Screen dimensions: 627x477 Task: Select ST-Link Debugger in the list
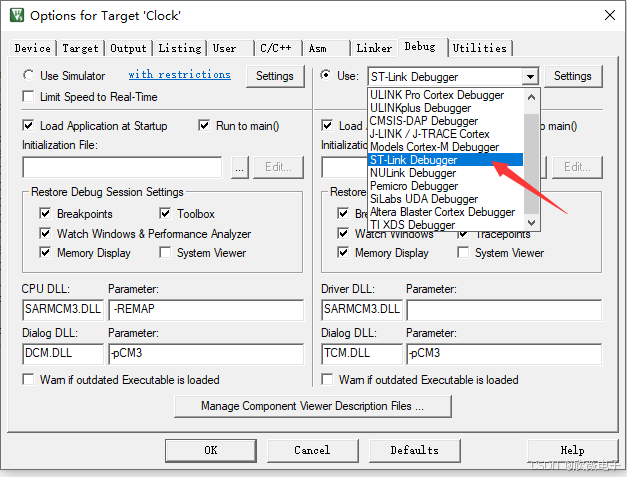click(445, 160)
